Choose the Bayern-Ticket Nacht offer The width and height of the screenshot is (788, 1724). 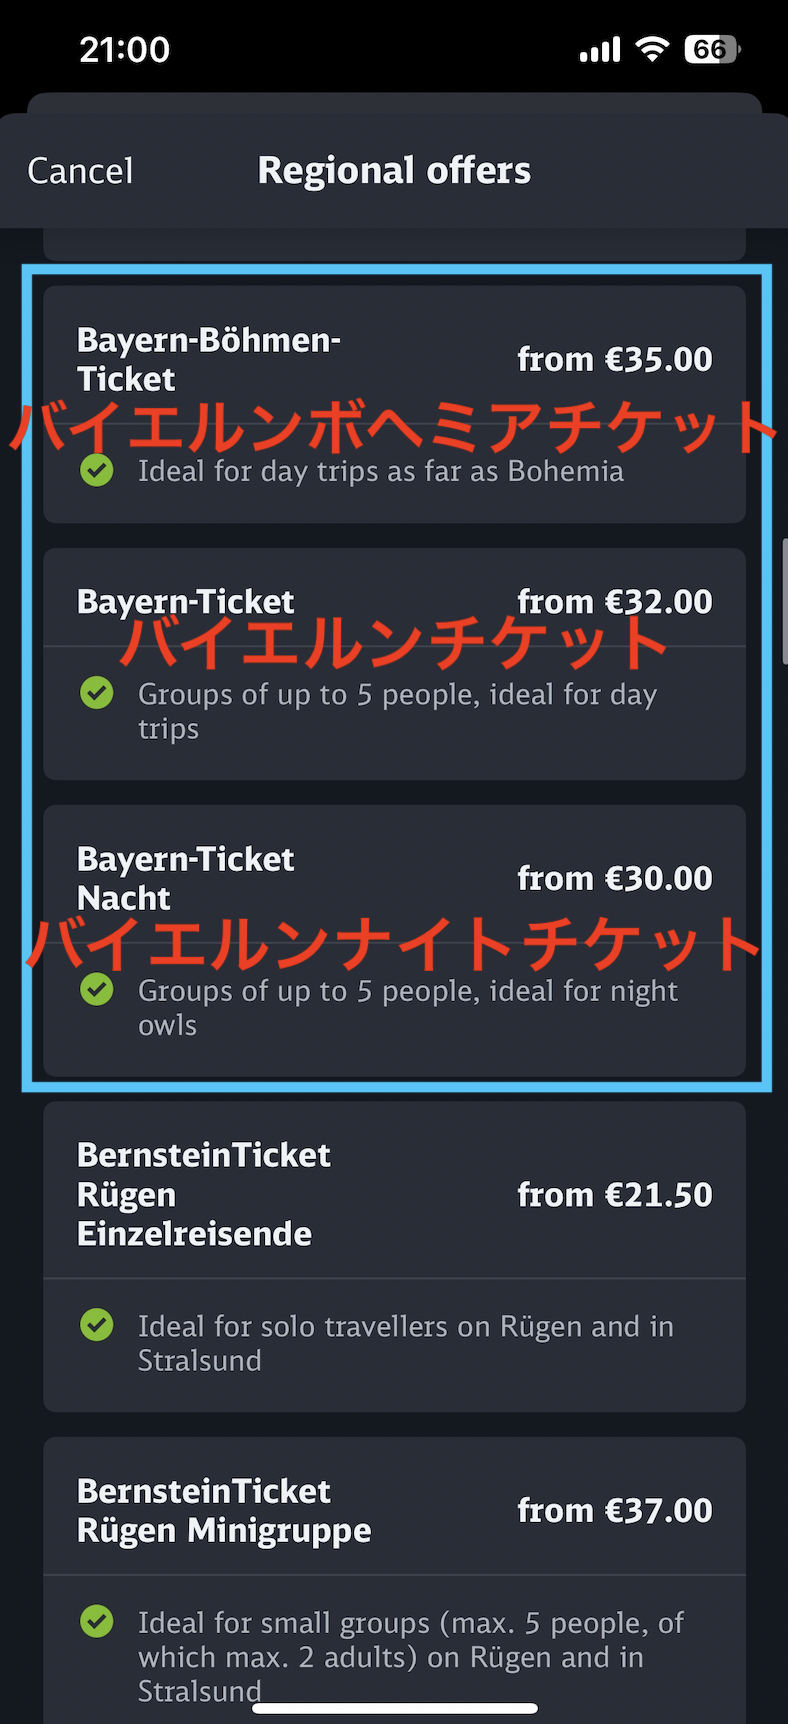[x=394, y=941]
